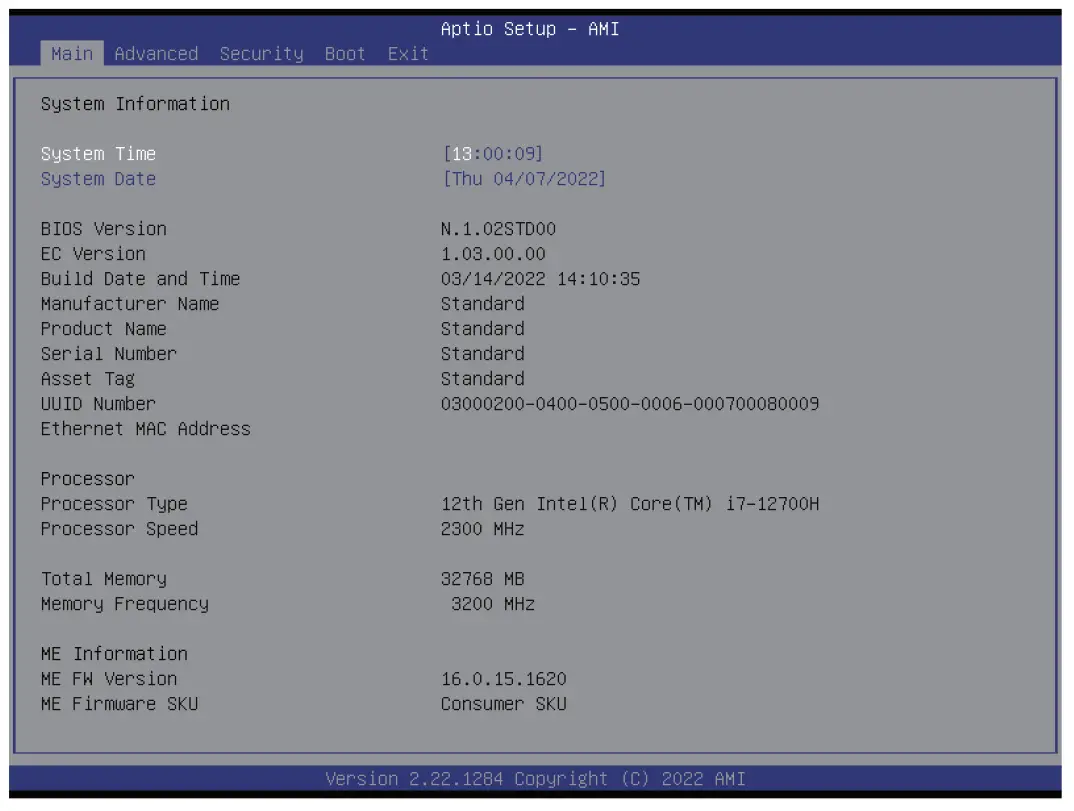Click the Serial Number value Standard

click(x=483, y=354)
